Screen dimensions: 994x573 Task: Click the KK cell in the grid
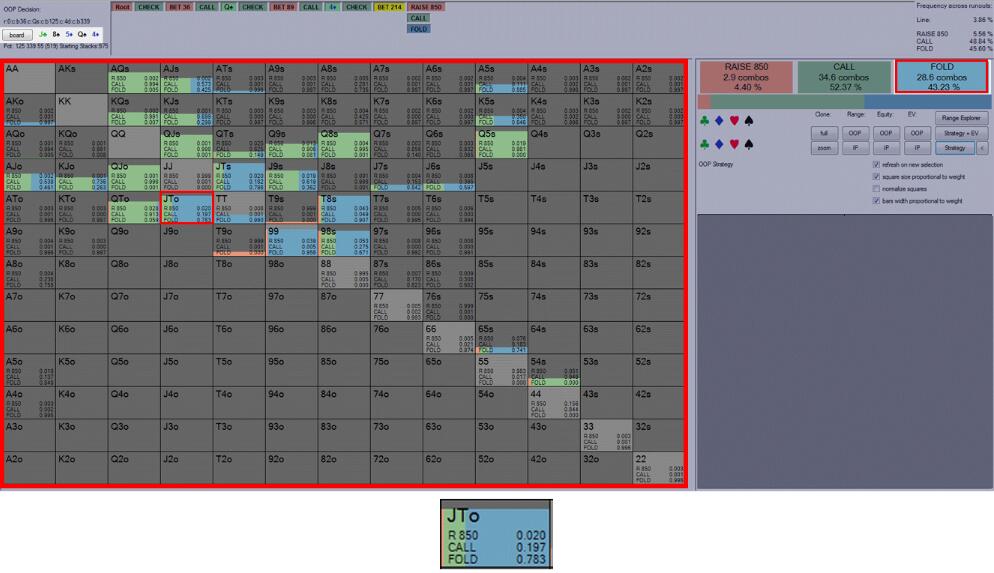click(x=82, y=110)
